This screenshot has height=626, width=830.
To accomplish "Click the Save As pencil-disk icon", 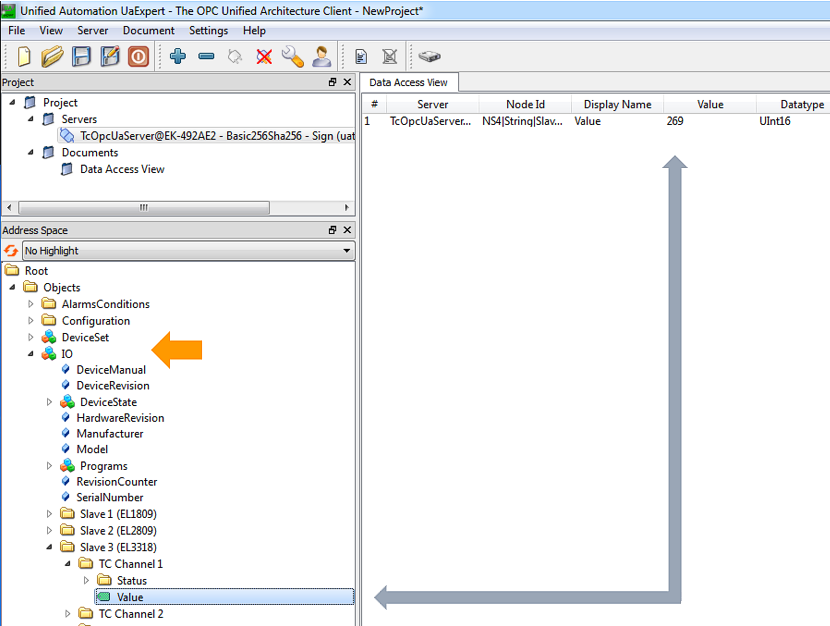I will 110,56.
